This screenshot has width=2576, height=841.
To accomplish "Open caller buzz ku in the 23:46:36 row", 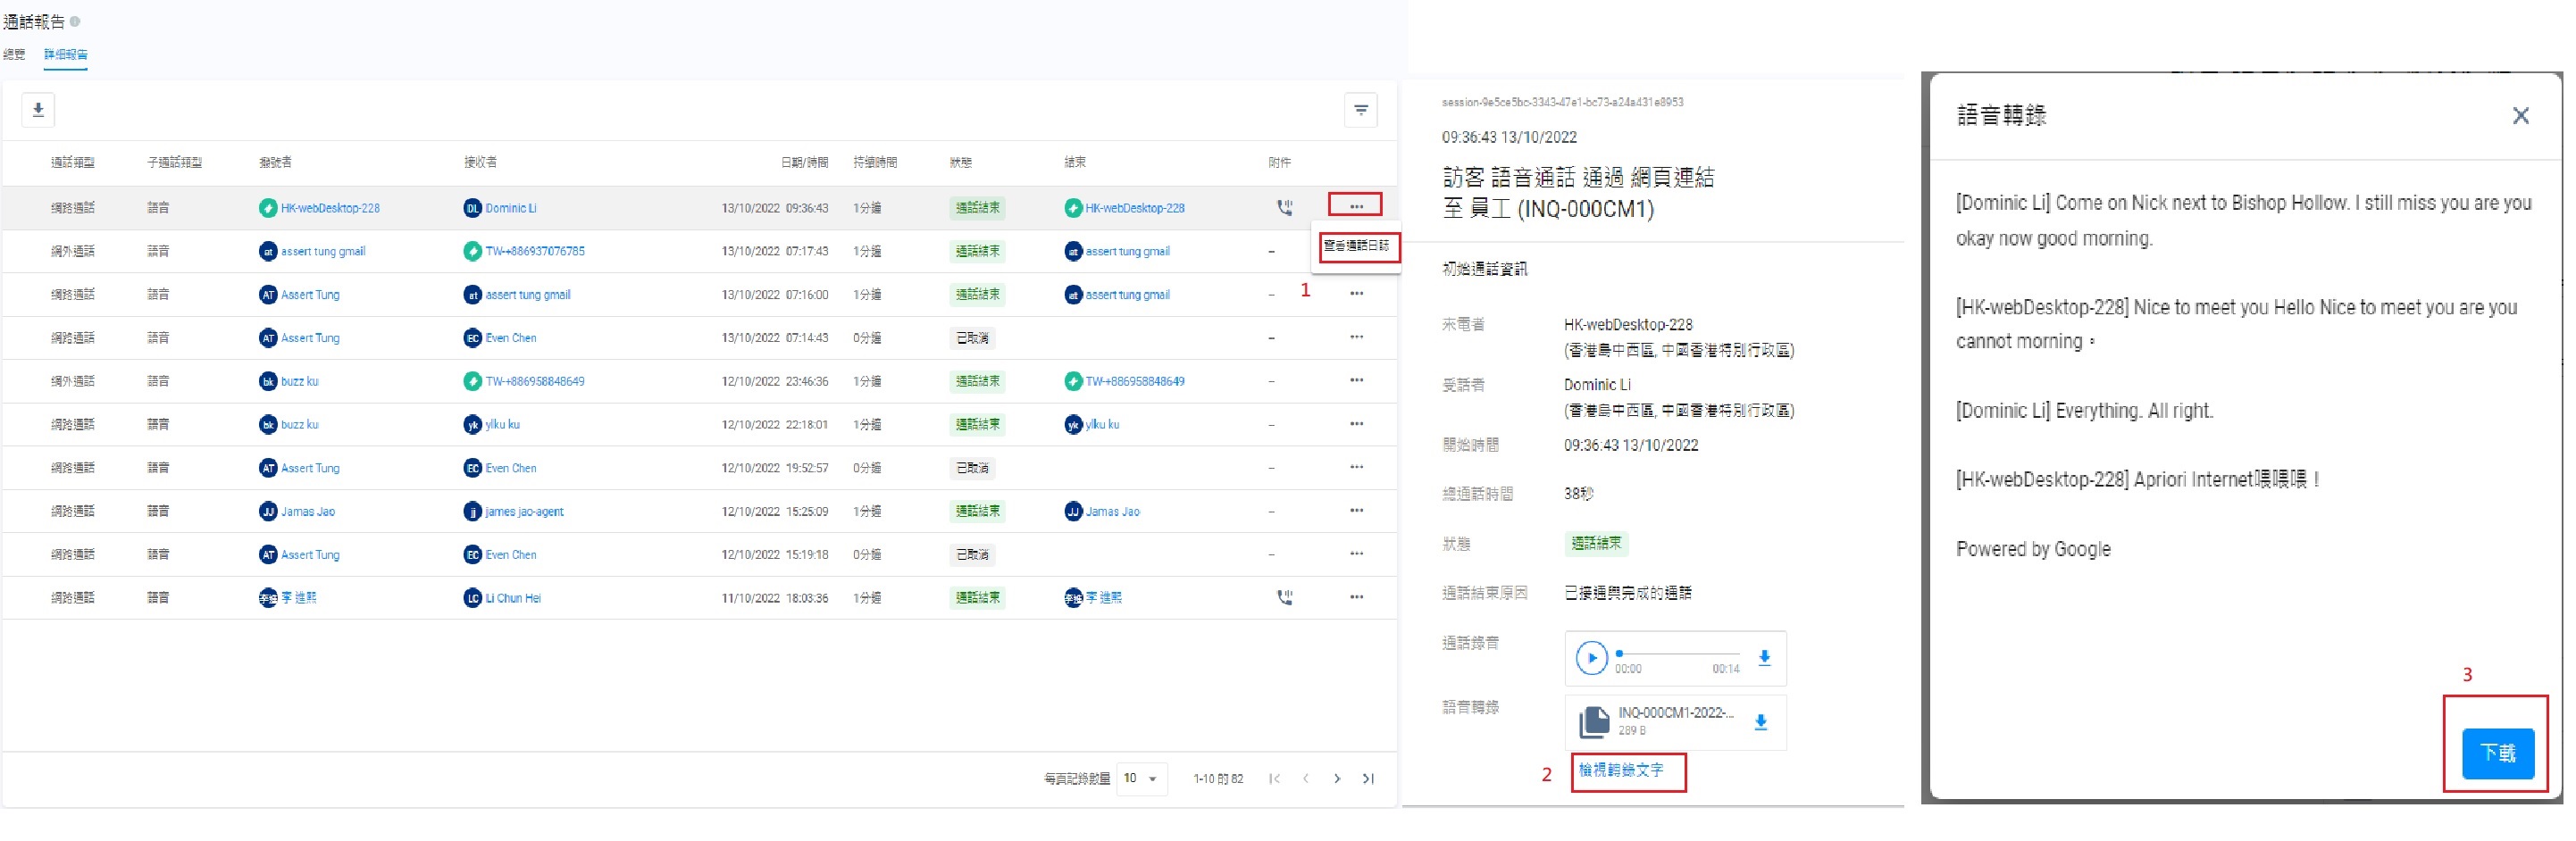I will click(299, 381).
